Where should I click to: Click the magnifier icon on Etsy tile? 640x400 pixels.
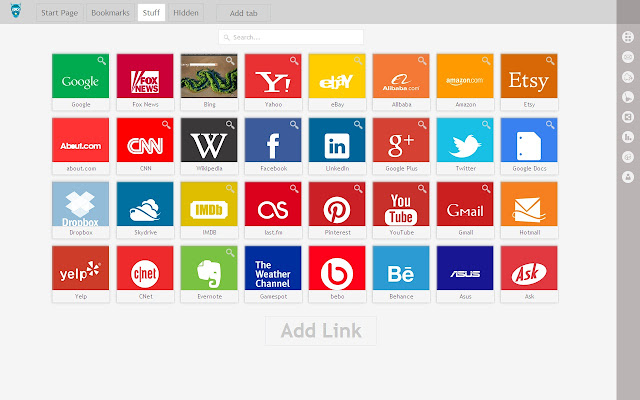coord(550,61)
